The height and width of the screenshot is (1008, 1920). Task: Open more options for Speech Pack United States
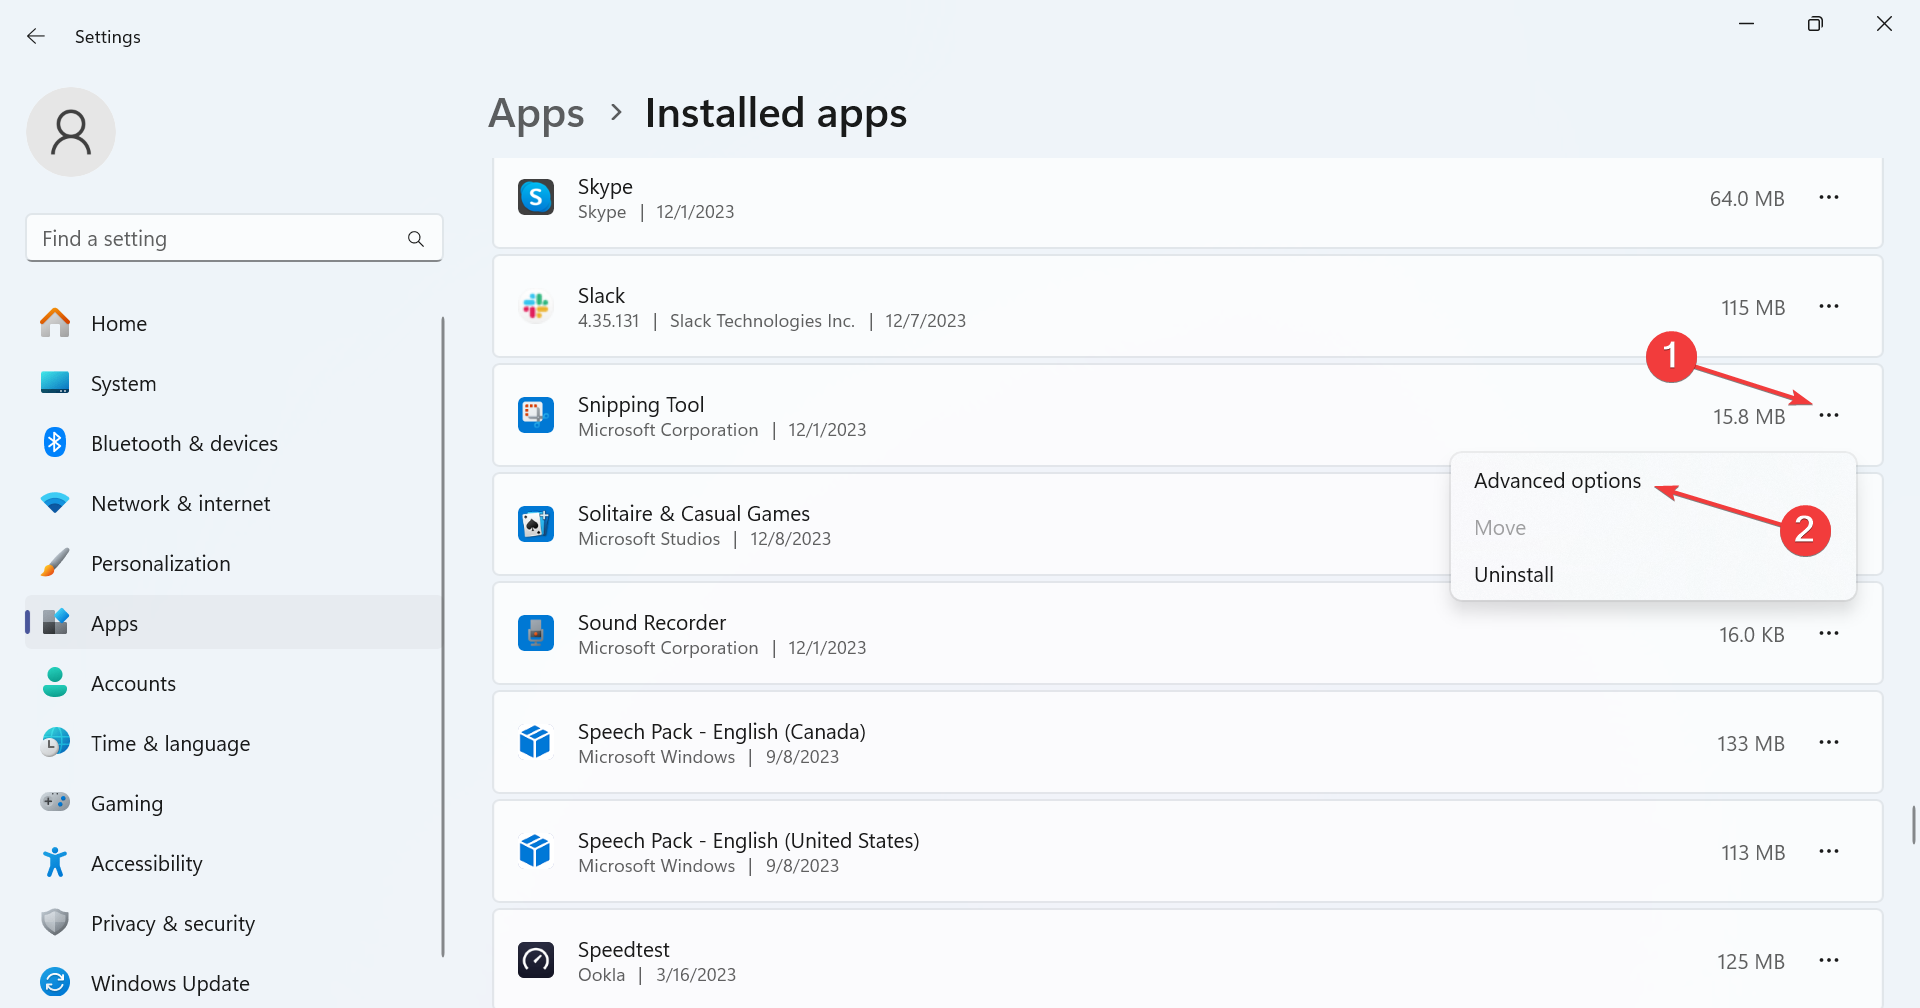pyautogui.click(x=1829, y=852)
